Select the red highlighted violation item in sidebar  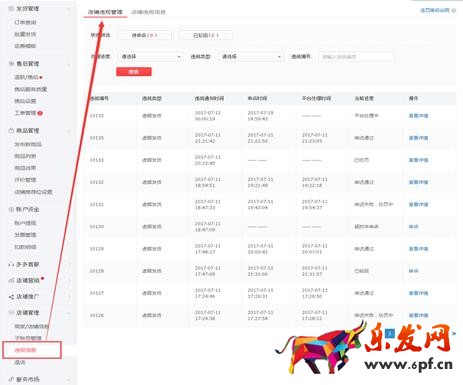point(25,350)
